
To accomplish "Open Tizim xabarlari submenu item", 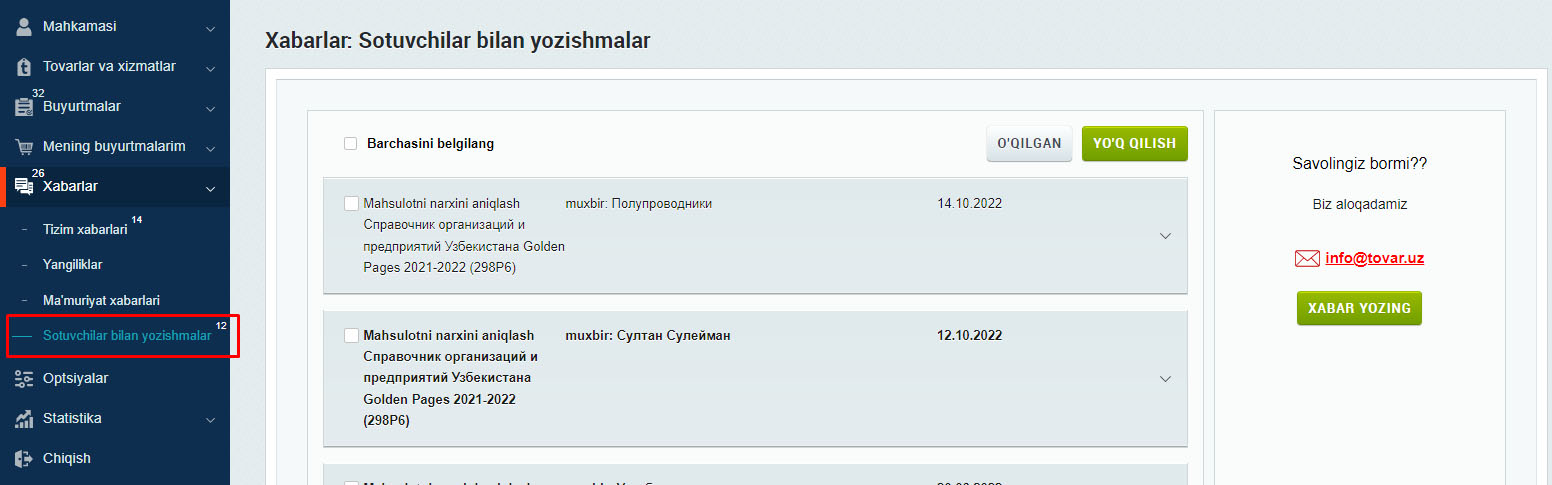I will [85, 229].
